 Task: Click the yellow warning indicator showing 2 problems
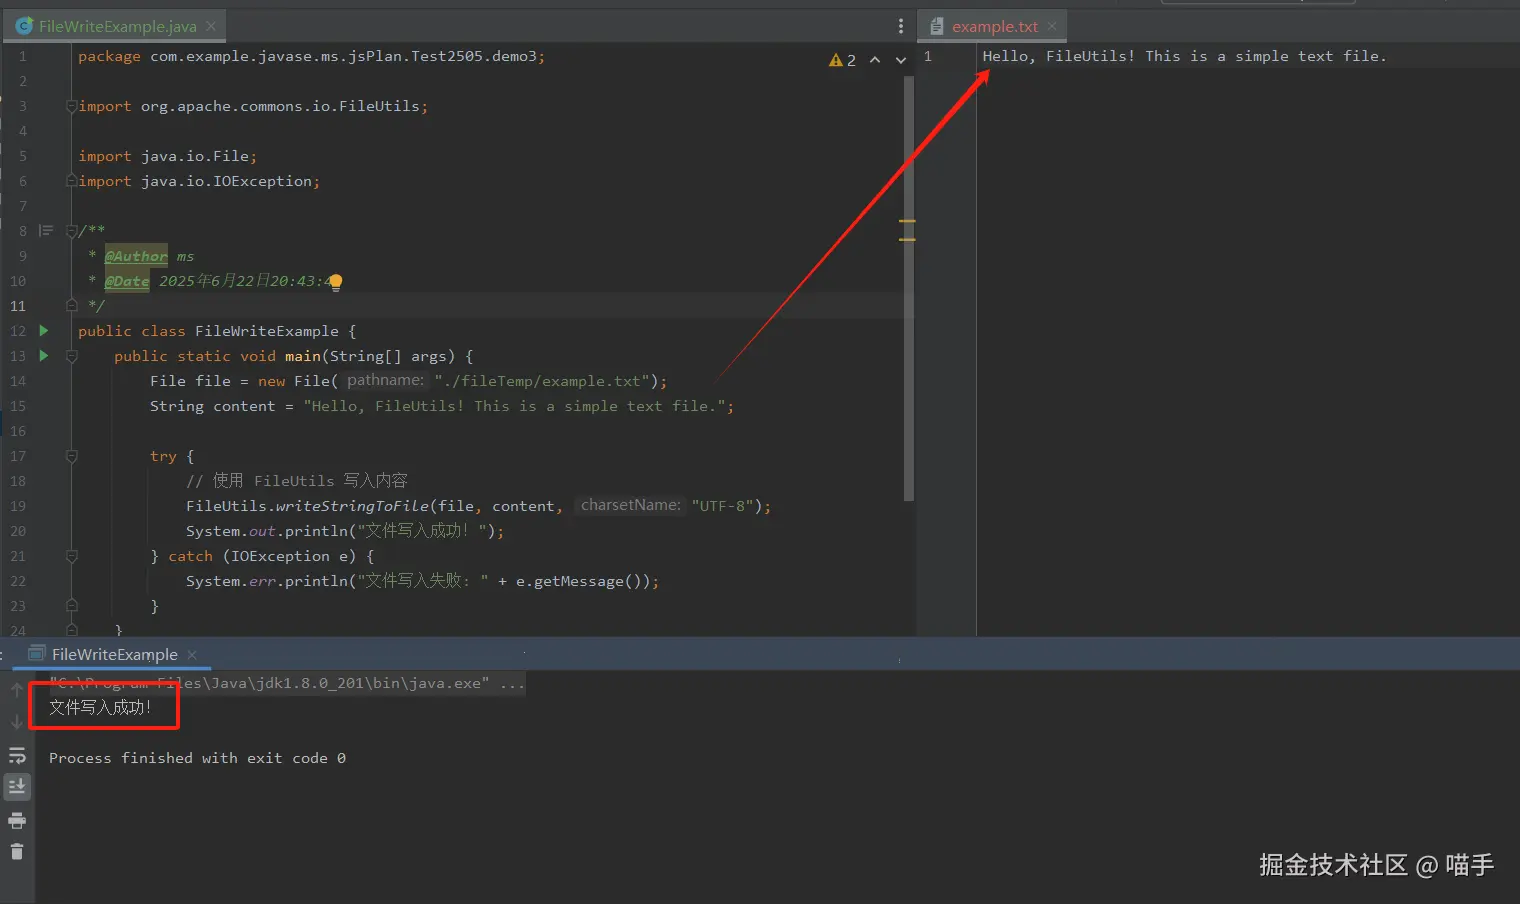pos(842,60)
